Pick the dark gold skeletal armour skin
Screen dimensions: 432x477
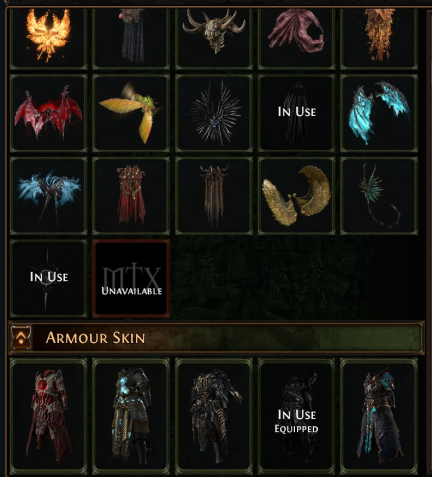[214, 416]
